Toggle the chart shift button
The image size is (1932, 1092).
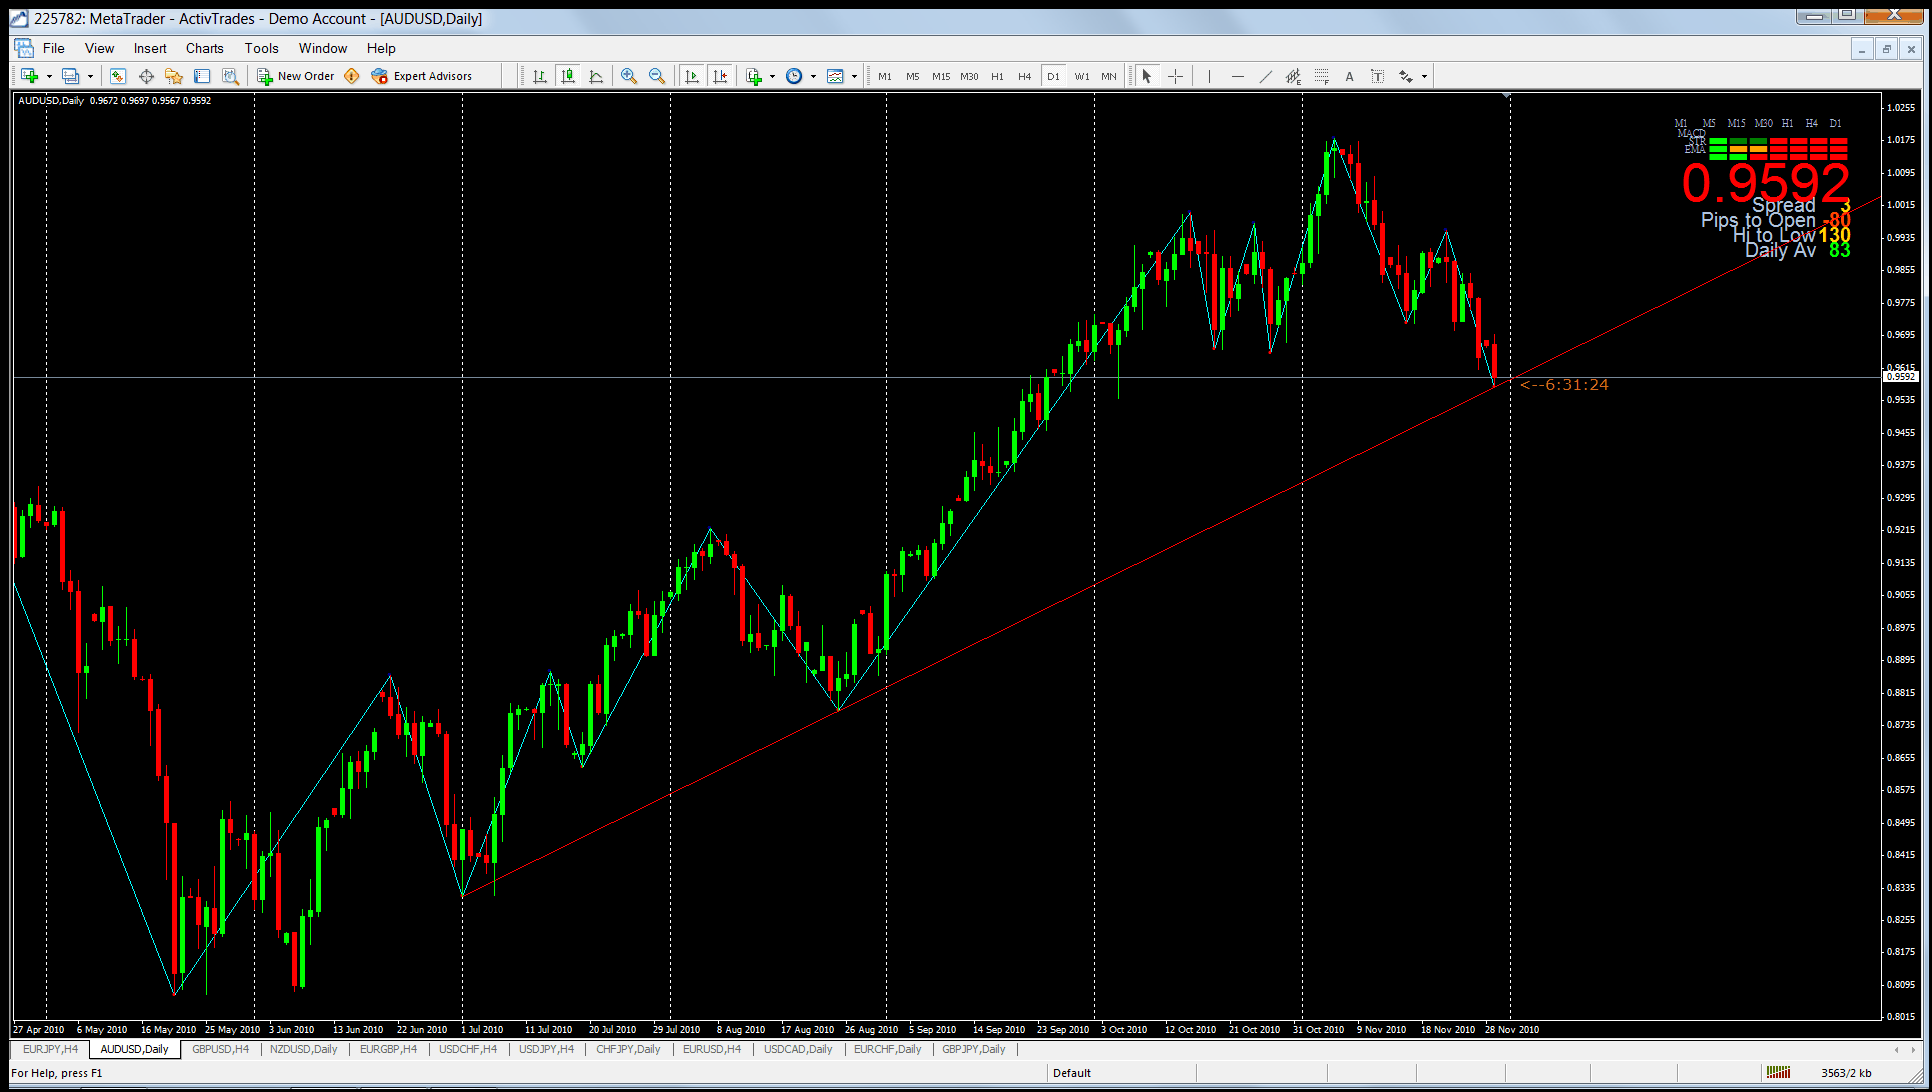[720, 76]
